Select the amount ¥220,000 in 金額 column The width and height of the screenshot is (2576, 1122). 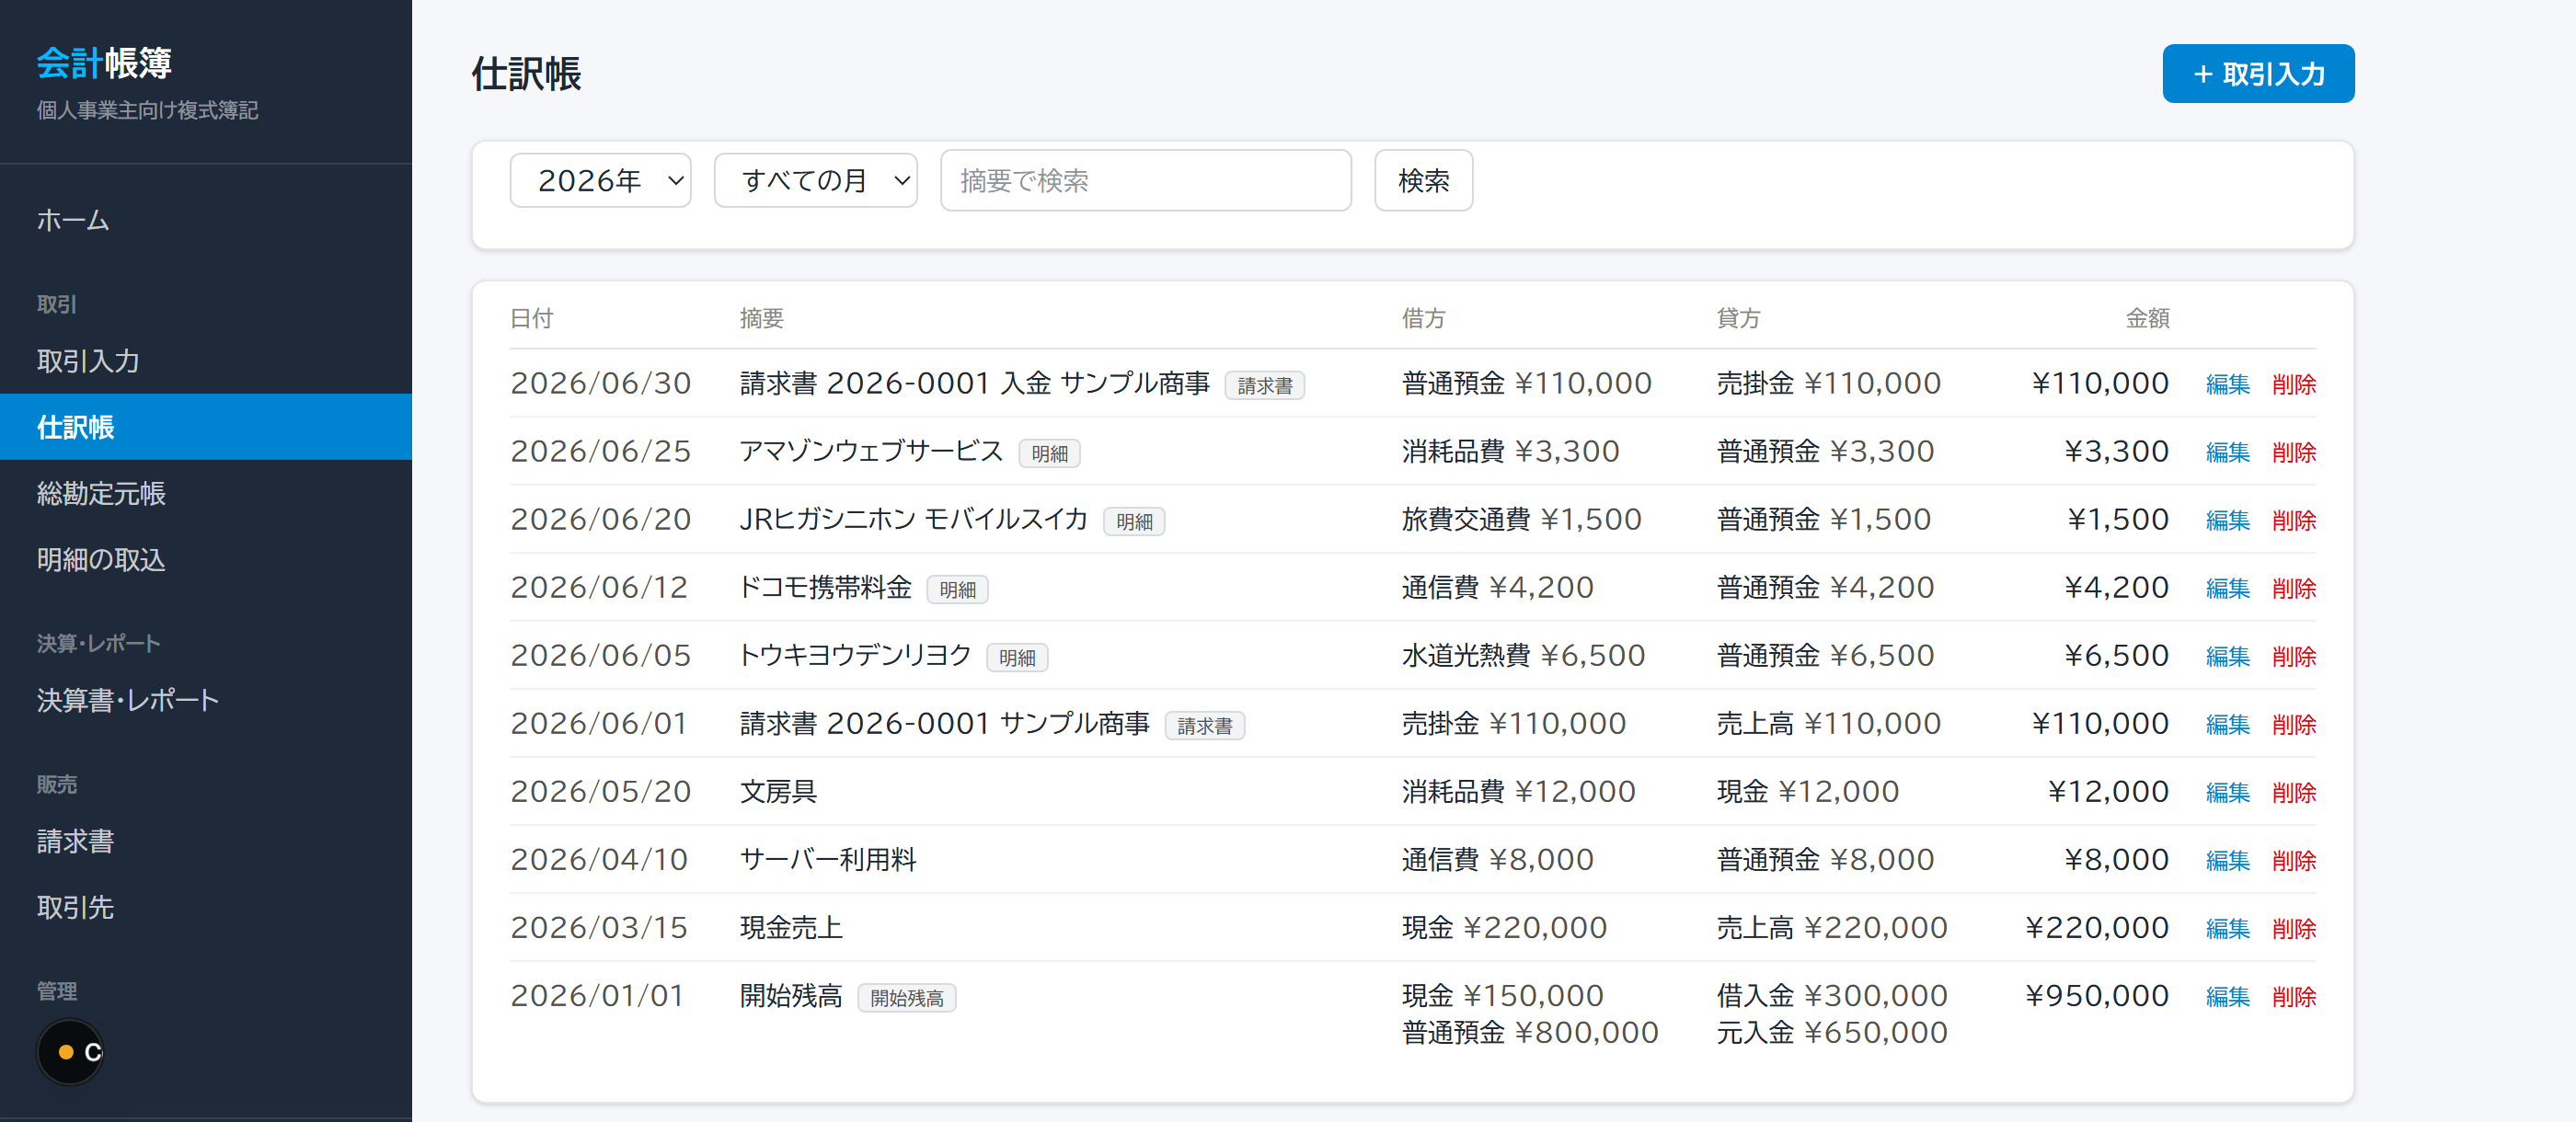pyautogui.click(x=2096, y=927)
